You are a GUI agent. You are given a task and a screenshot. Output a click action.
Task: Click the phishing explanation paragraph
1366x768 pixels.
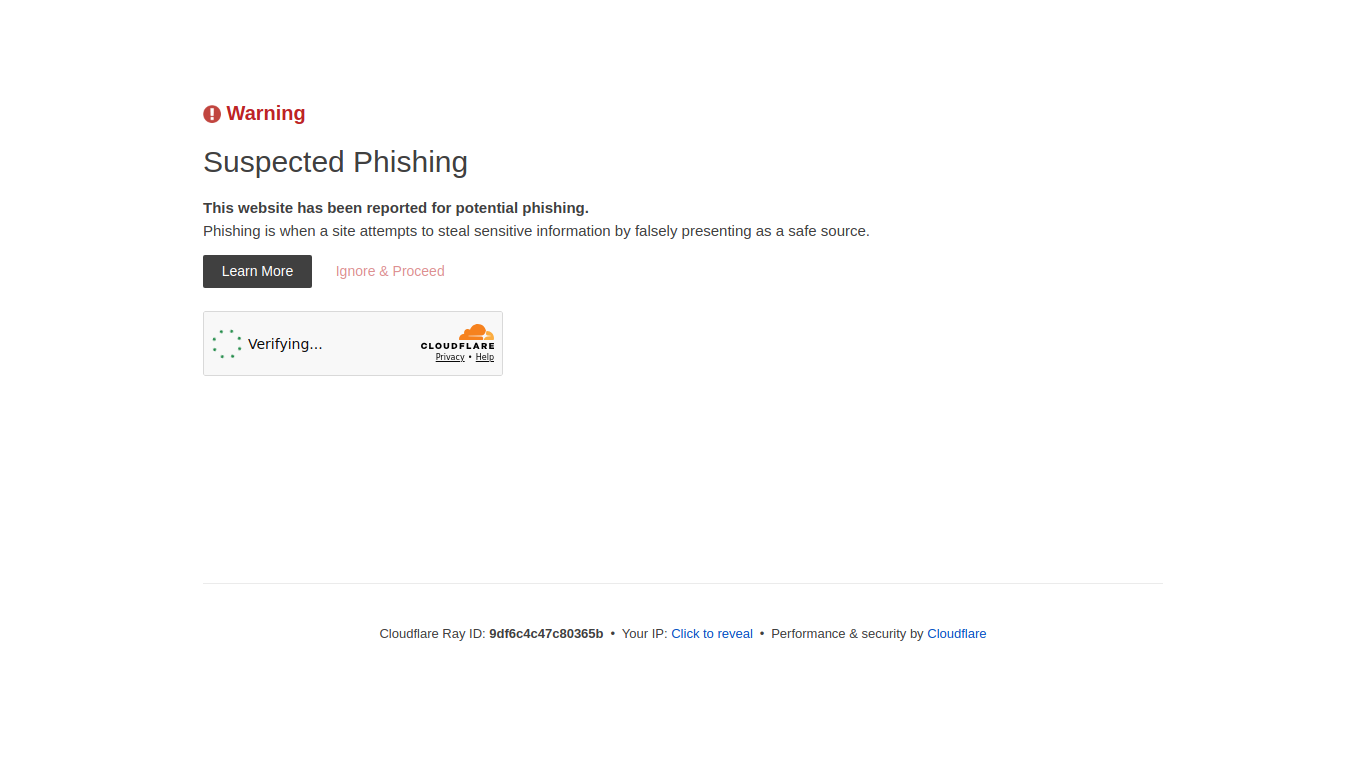point(536,231)
